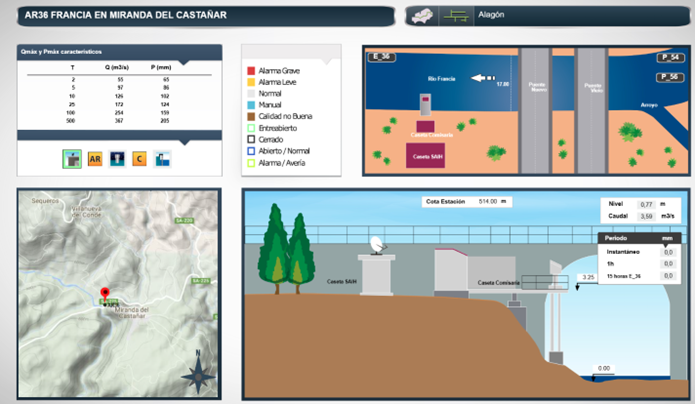
Task: Open the green network schematic icon
Action: (457, 16)
